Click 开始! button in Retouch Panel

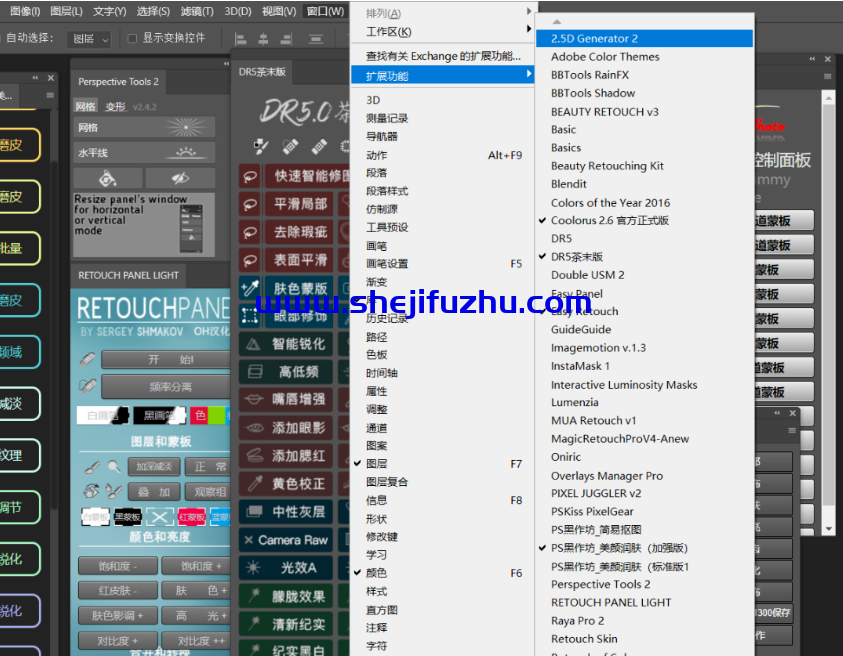click(166, 360)
